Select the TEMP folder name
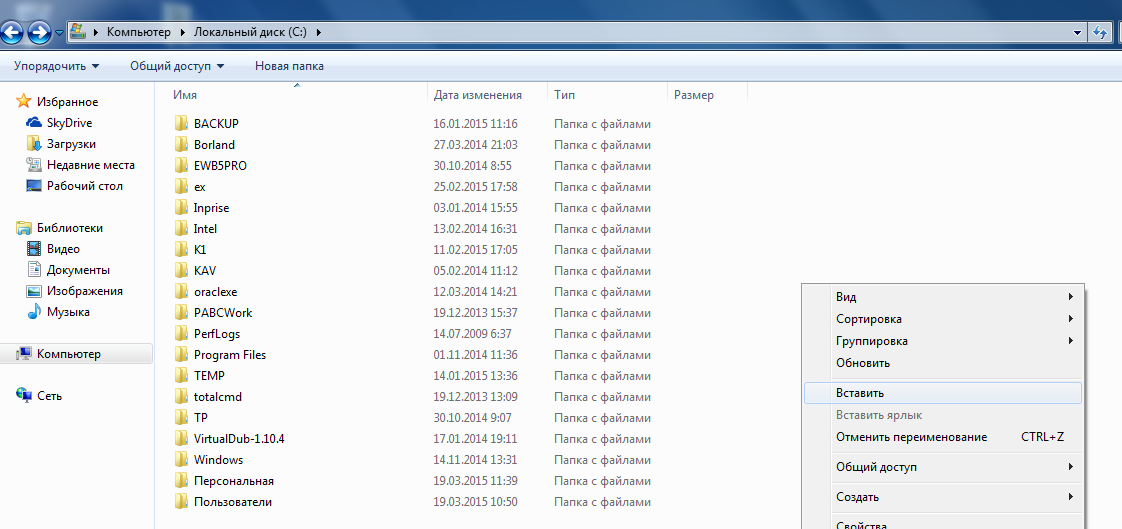The height and width of the screenshot is (529, 1122). pyautogui.click(x=210, y=376)
